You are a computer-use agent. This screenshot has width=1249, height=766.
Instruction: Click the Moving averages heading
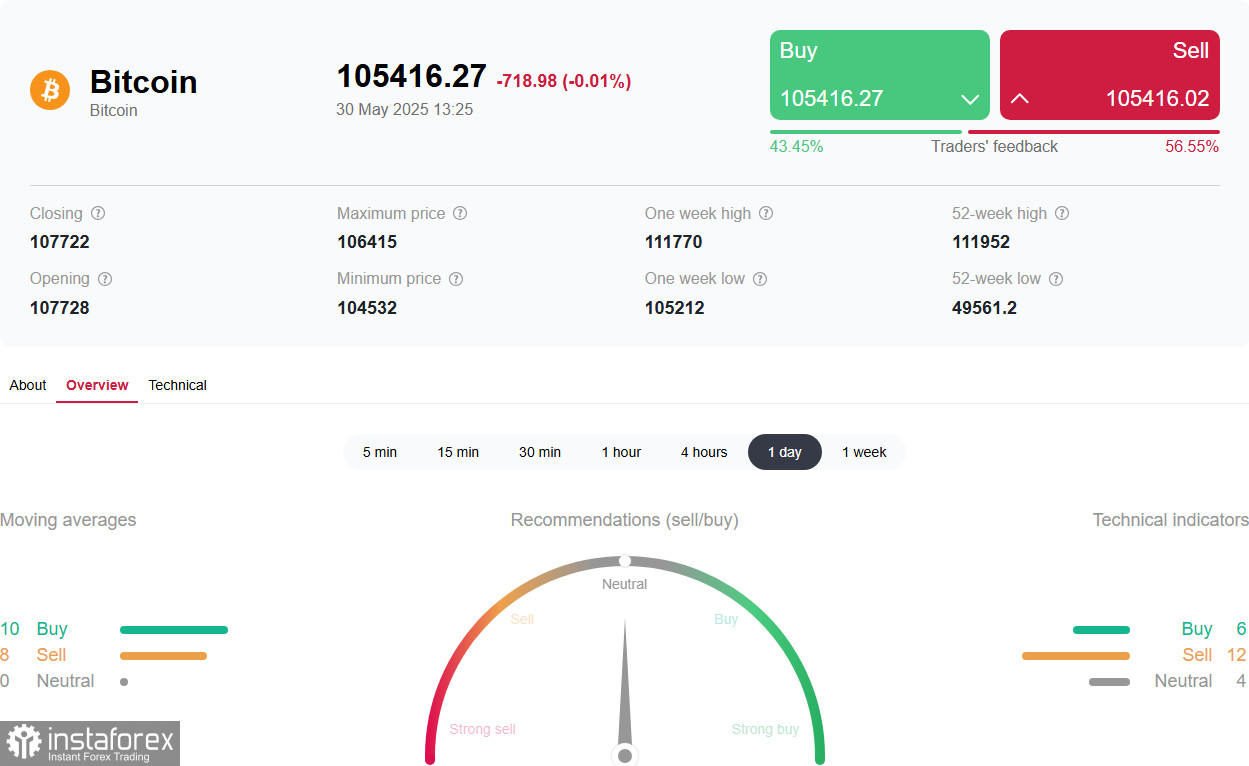[68, 520]
